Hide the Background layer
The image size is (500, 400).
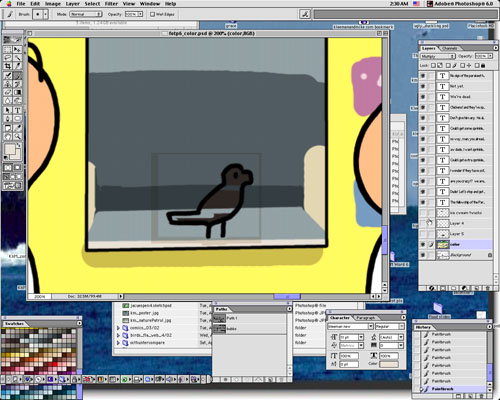pyautogui.click(x=423, y=255)
